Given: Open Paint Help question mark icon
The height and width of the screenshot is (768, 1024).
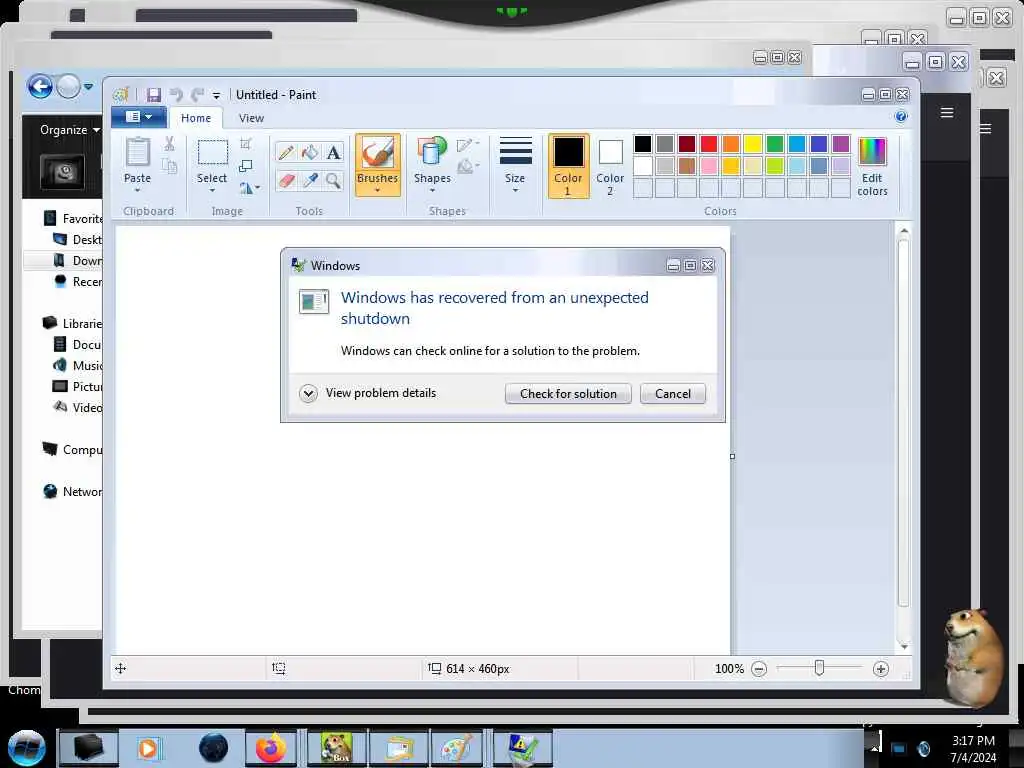Looking at the screenshot, I should point(901,116).
